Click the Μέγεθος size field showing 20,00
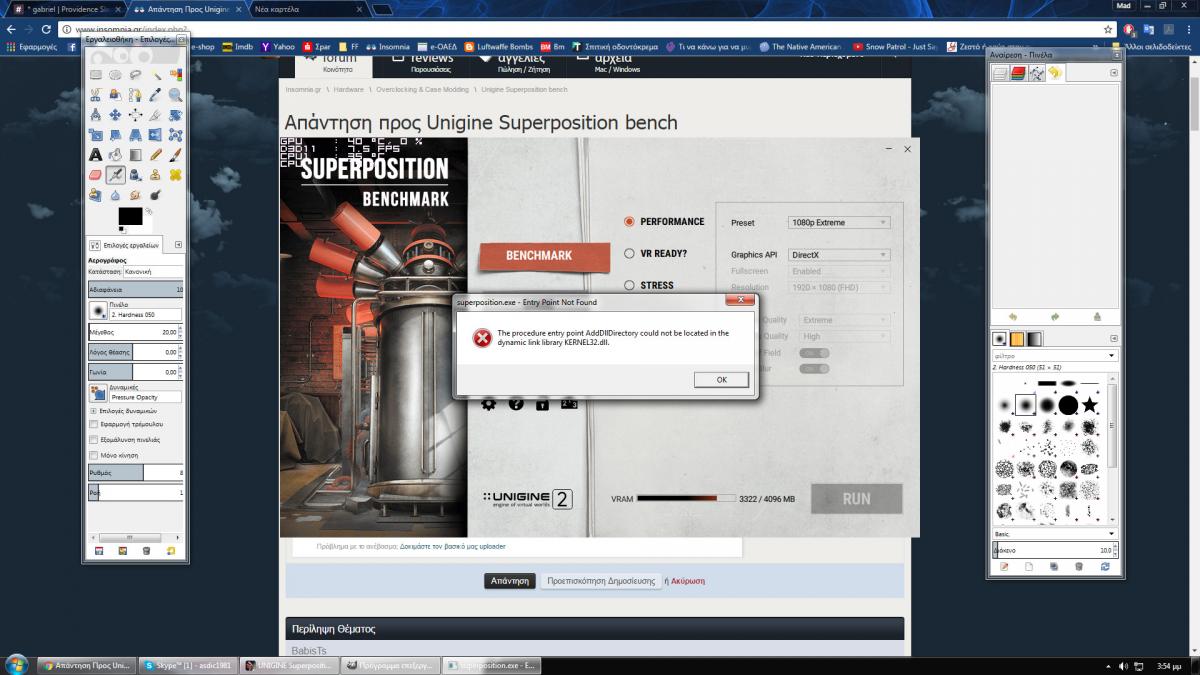1200x675 pixels. point(136,331)
